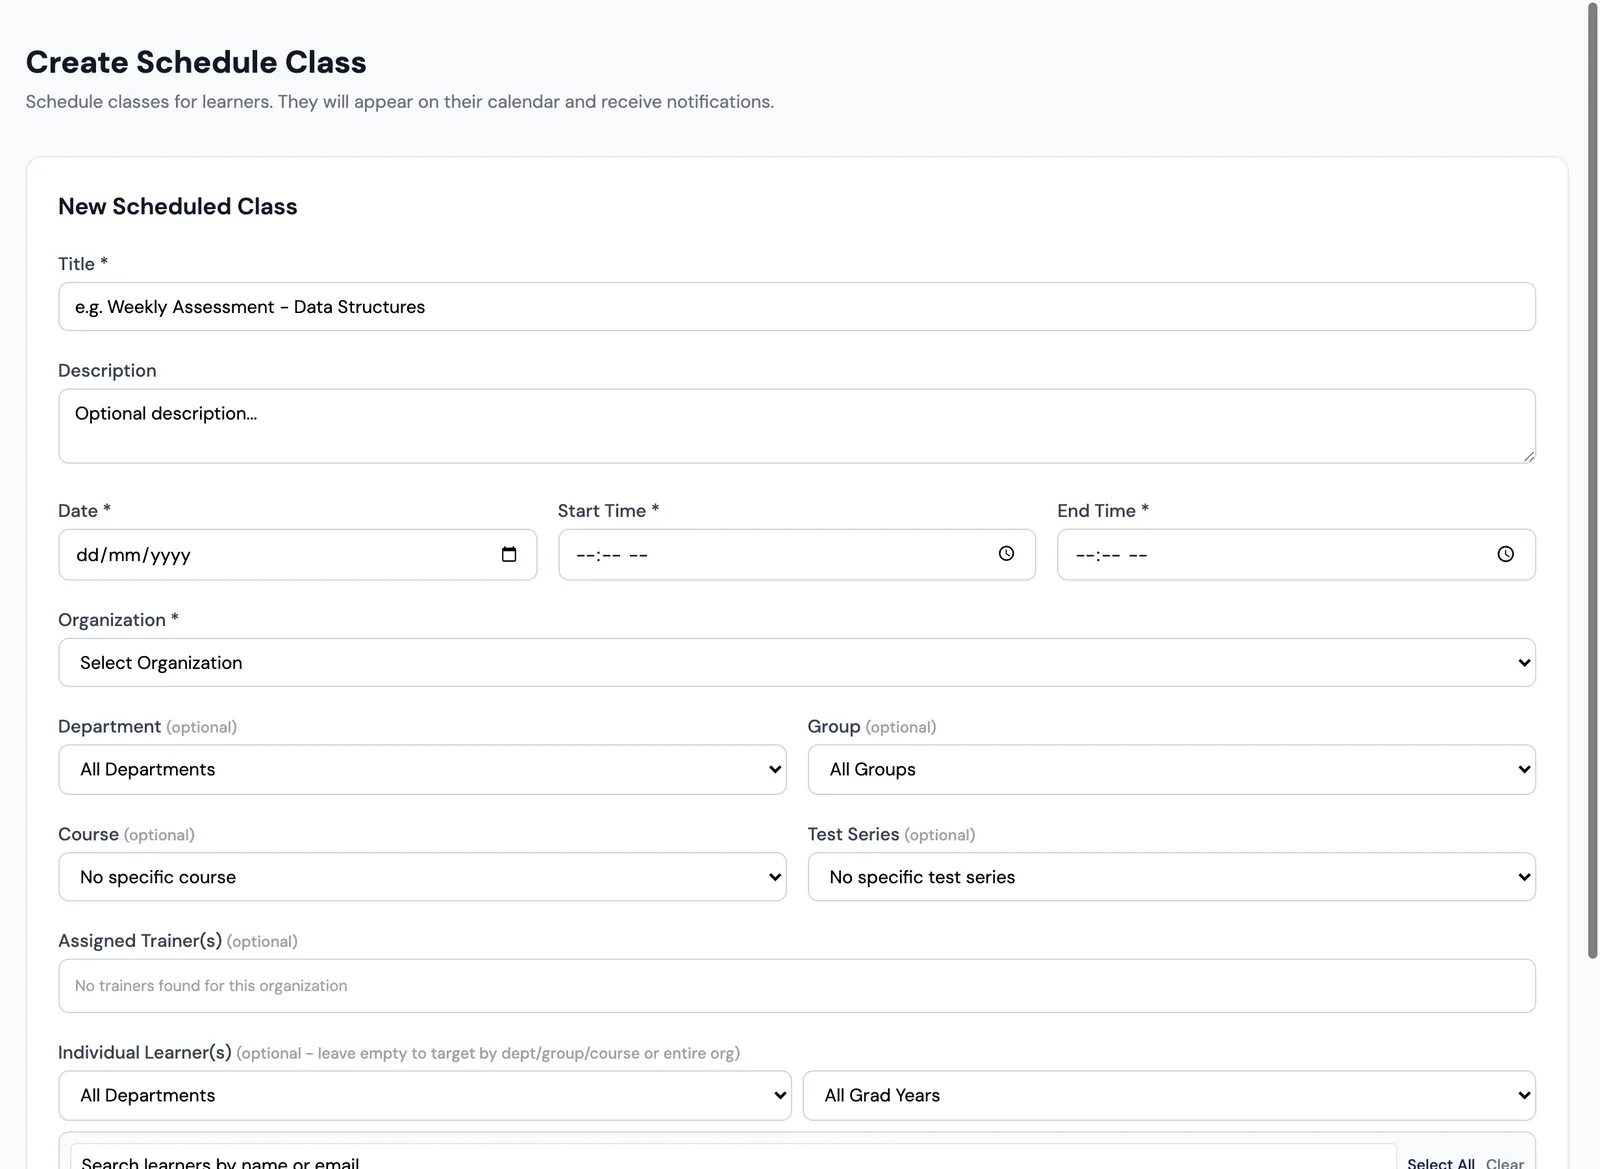Click the Clear link beside Select All

click(x=1505, y=1163)
